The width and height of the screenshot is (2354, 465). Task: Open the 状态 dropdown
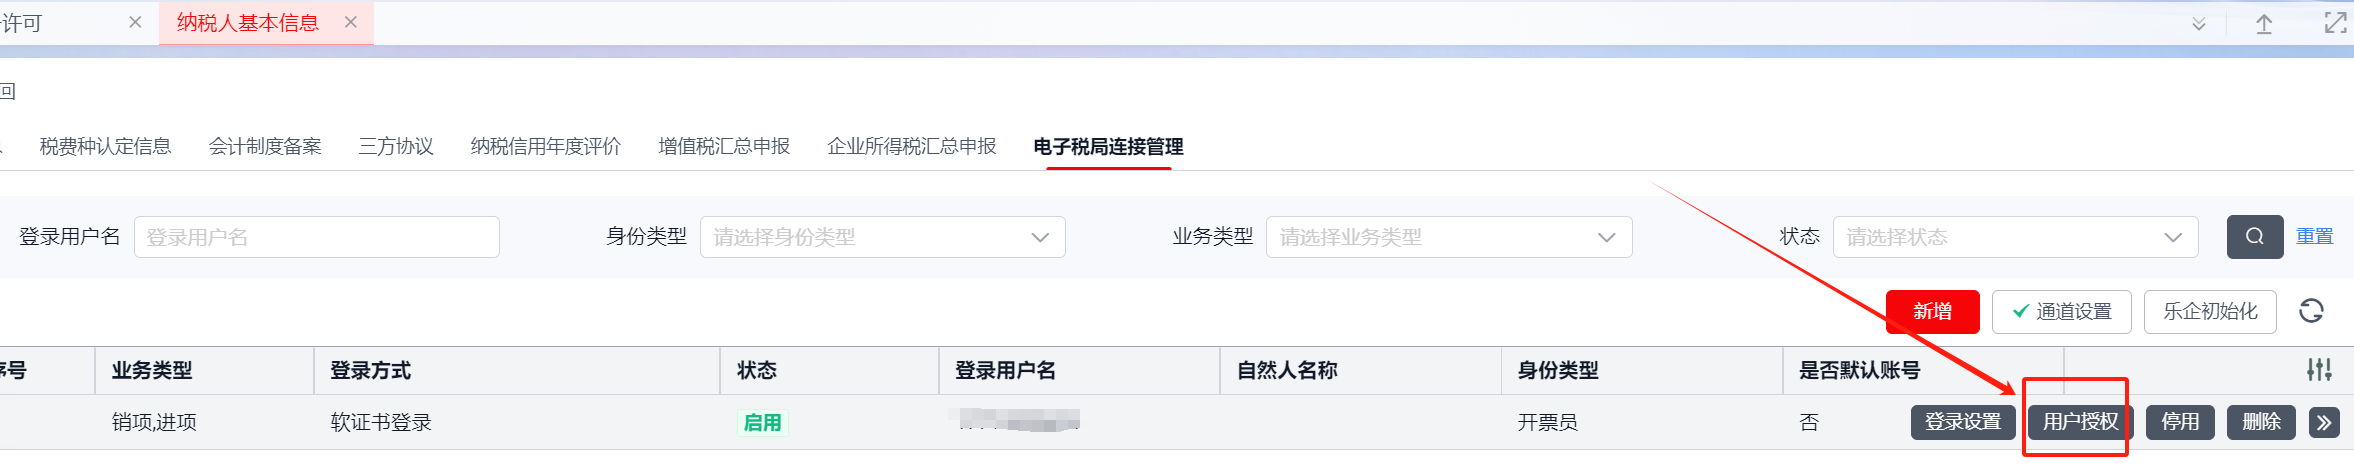(x=2014, y=237)
